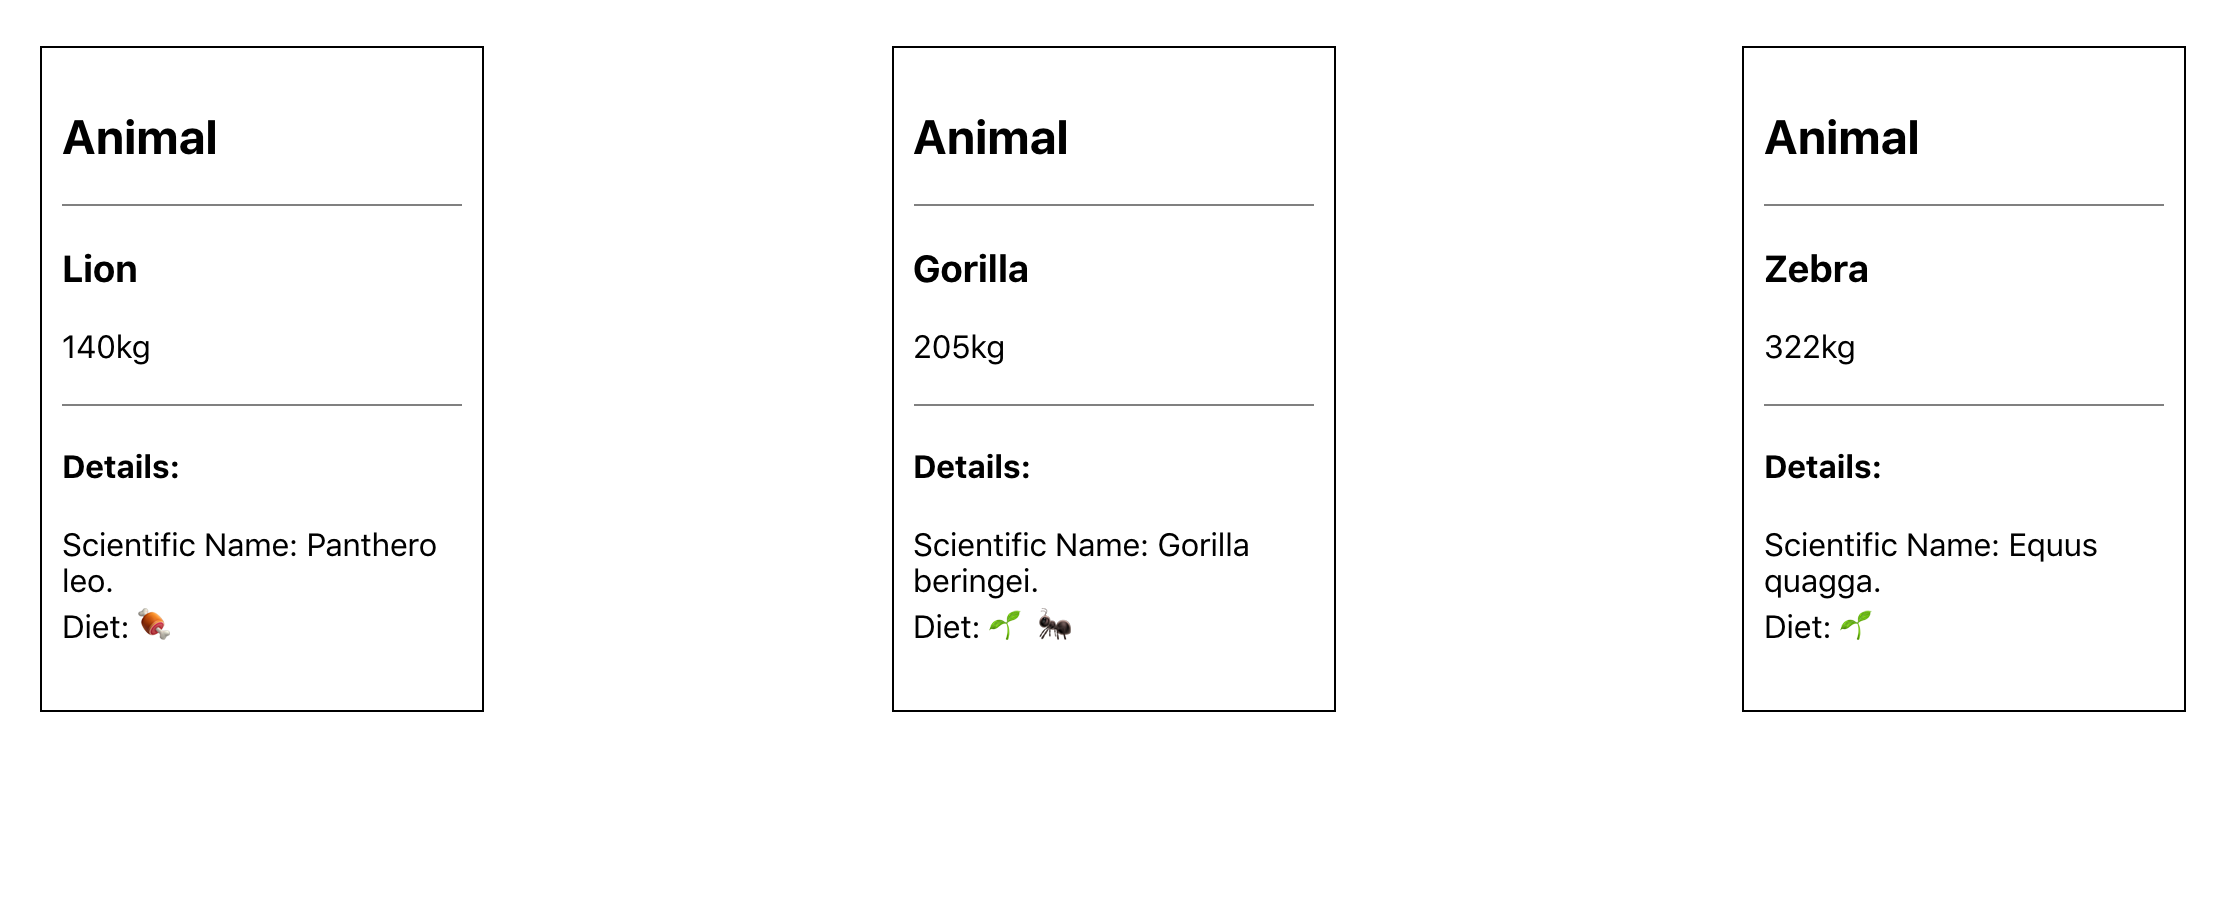This screenshot has width=2234, height=916.
Task: Click Diet label in Lion card
Action: coord(95,627)
